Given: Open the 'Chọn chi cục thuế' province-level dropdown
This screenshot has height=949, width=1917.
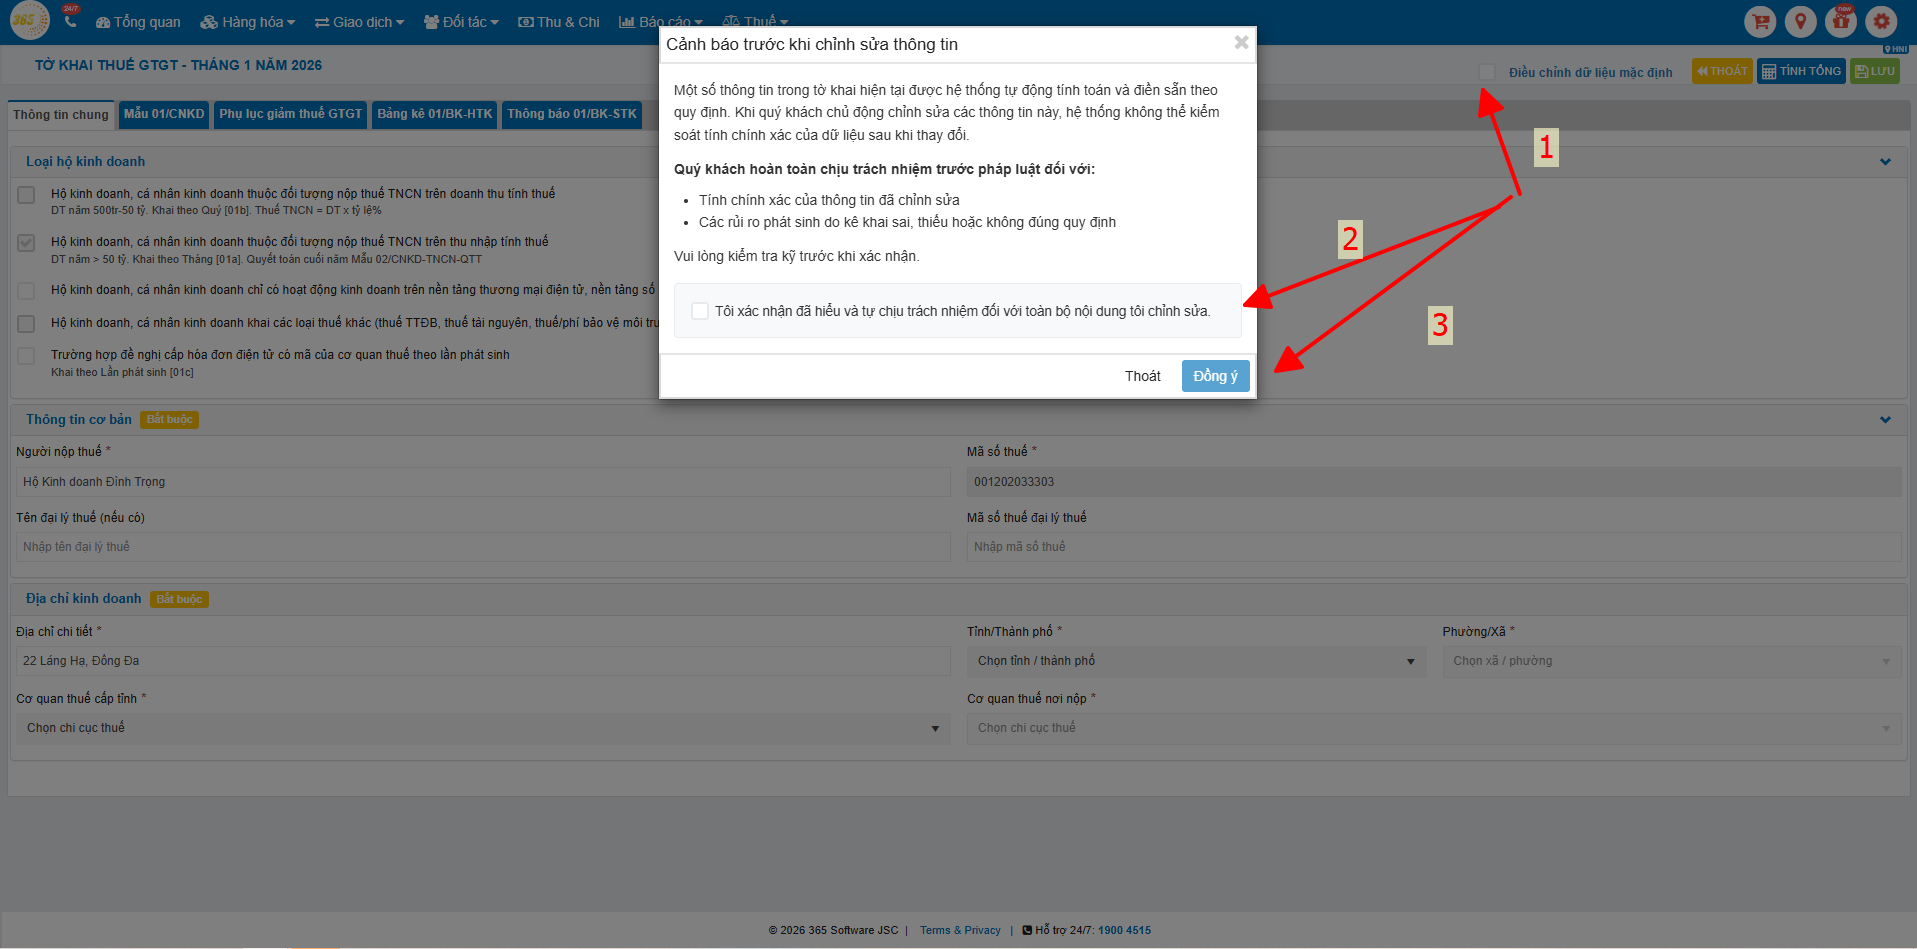Looking at the screenshot, I should tap(482, 728).
